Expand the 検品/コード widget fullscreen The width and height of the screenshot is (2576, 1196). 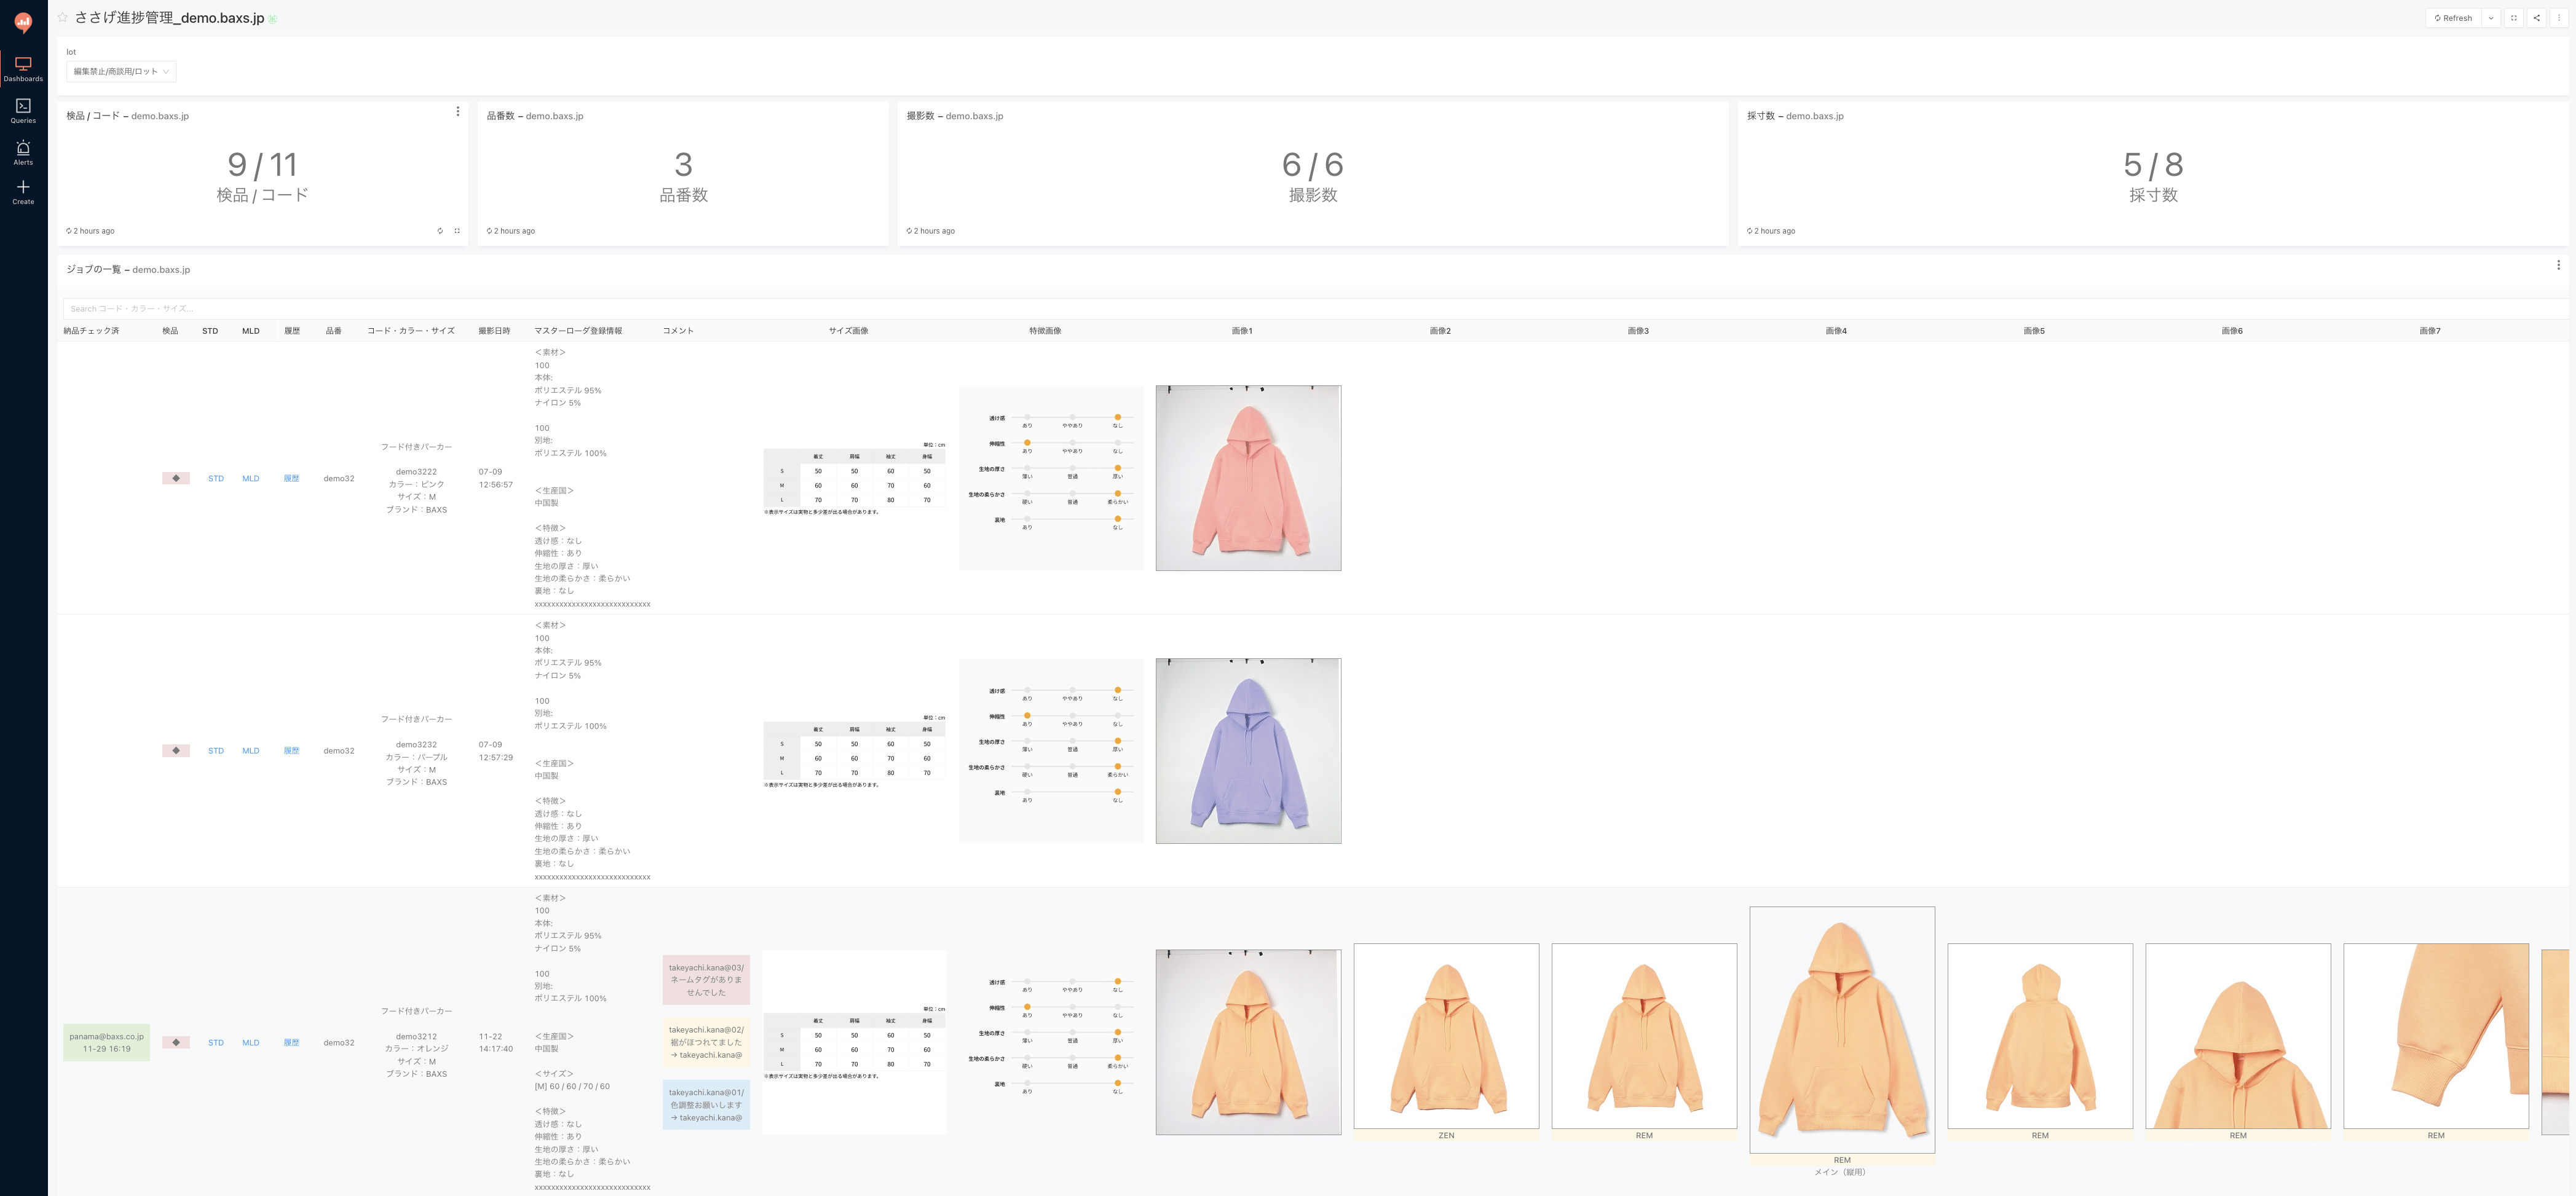pyautogui.click(x=457, y=231)
